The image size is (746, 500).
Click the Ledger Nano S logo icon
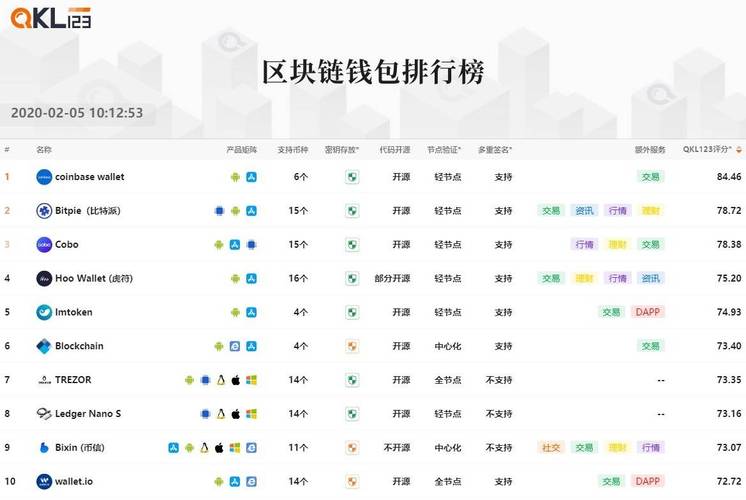[x=44, y=413]
